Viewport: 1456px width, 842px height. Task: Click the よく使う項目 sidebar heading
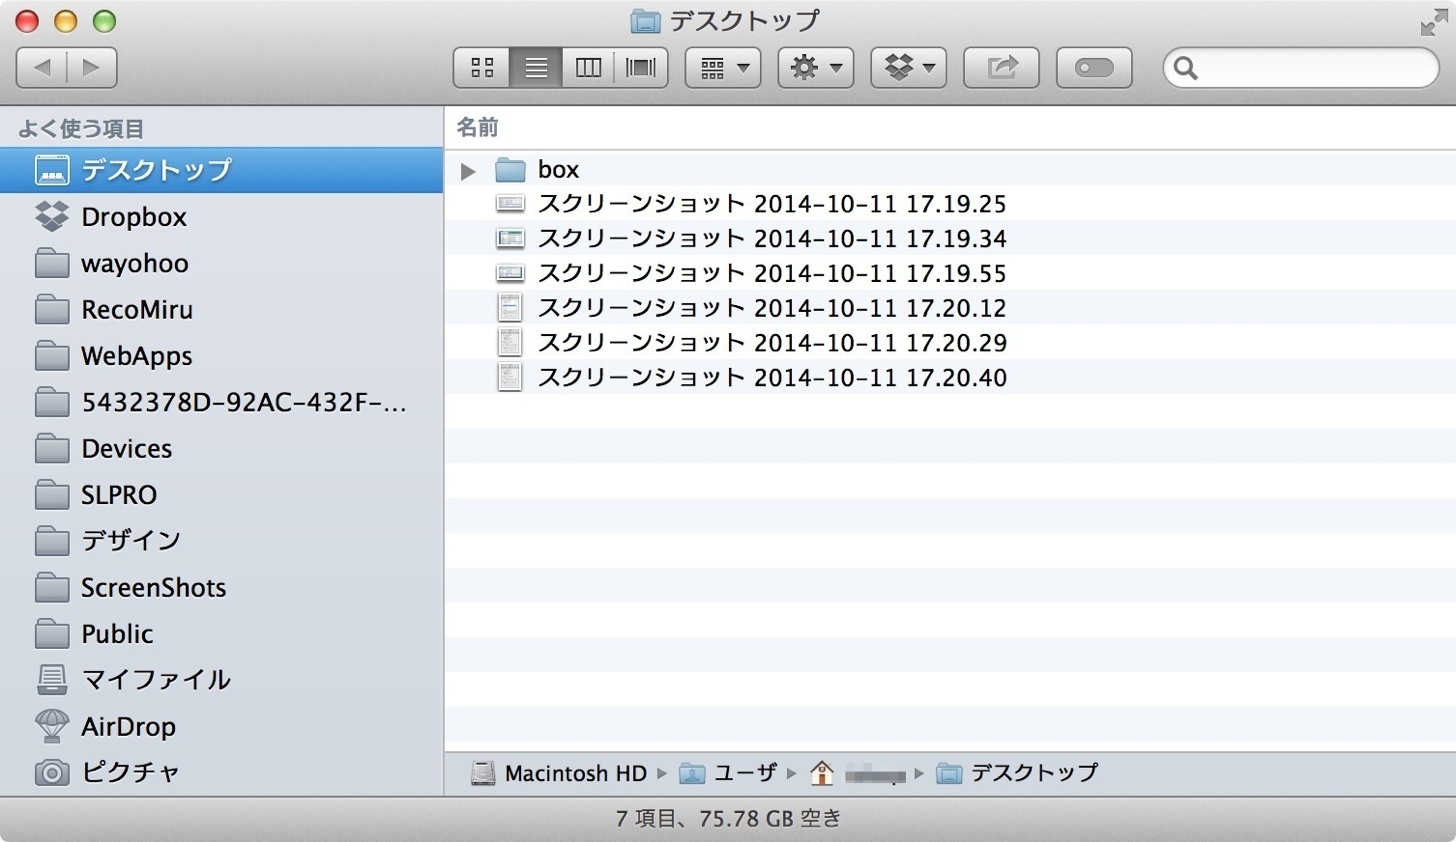pos(81,128)
